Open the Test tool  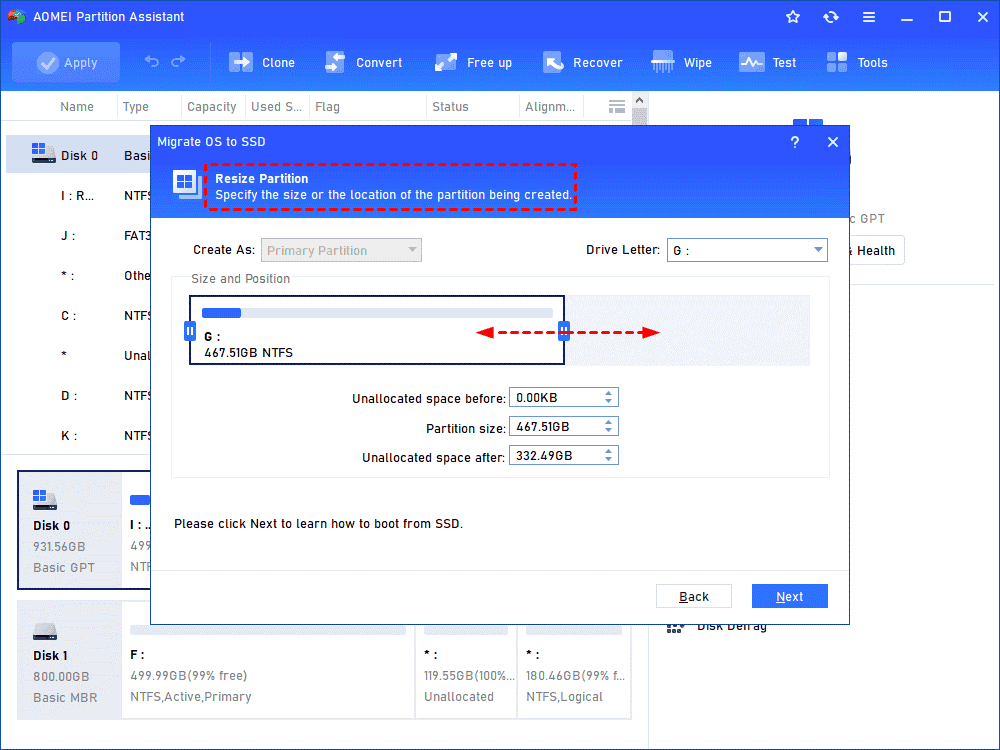point(767,62)
